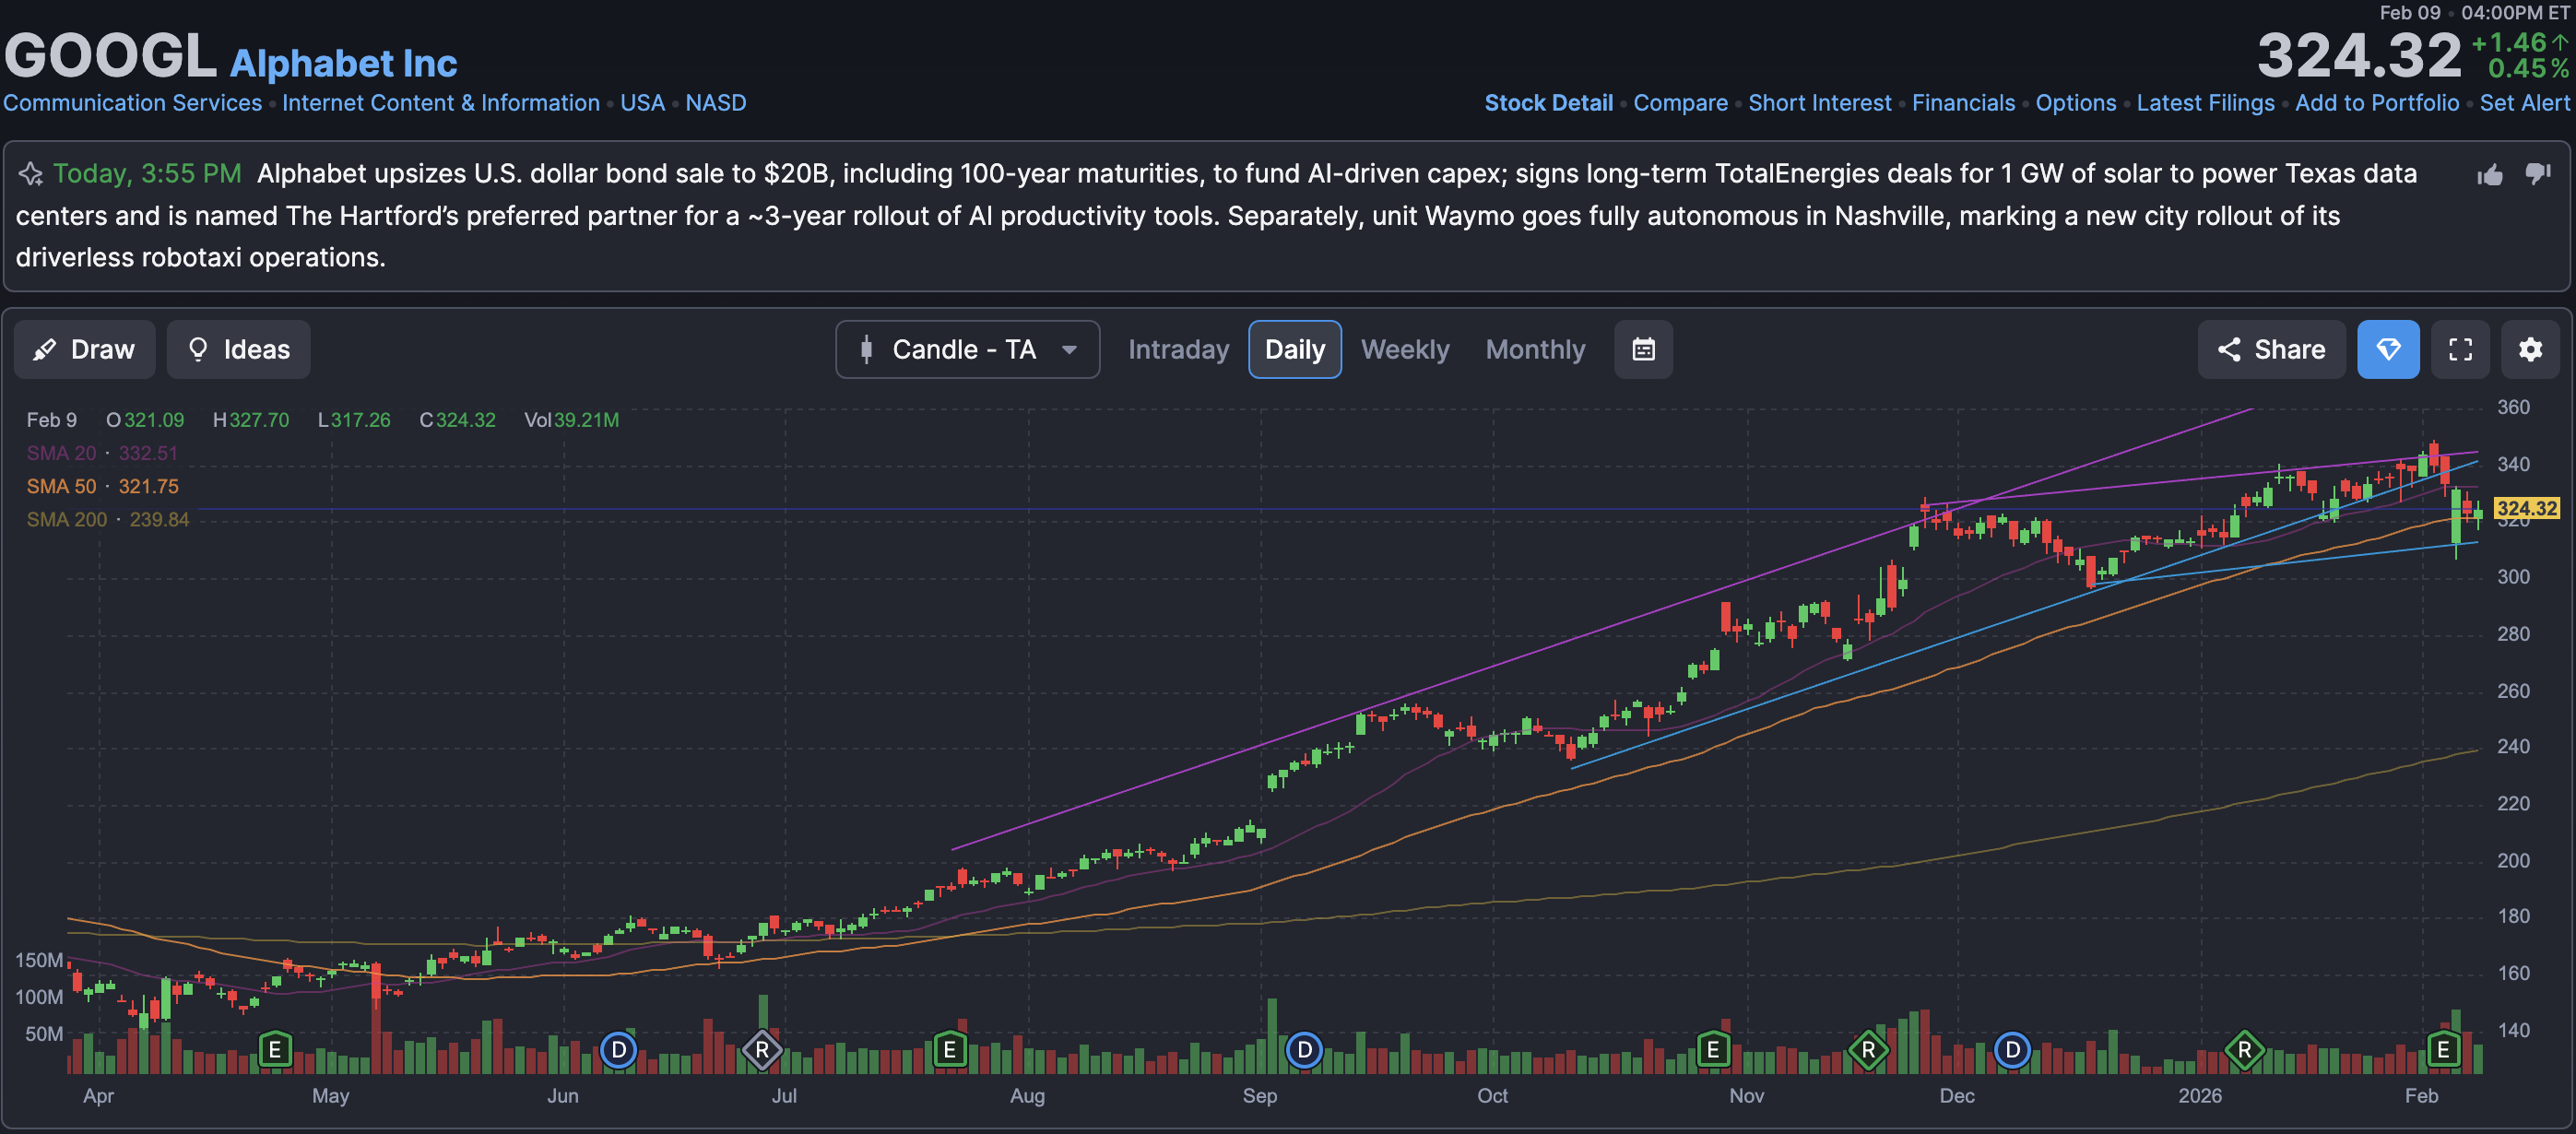The width and height of the screenshot is (2576, 1134).
Task: Open the calendar date range icon
Action: [1643, 349]
